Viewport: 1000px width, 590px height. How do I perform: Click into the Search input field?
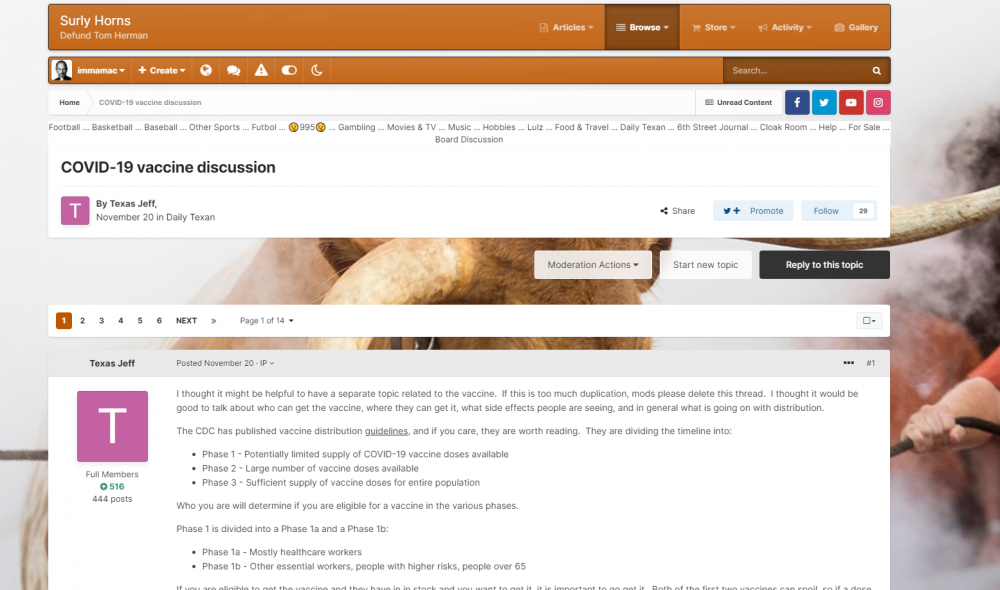point(795,71)
